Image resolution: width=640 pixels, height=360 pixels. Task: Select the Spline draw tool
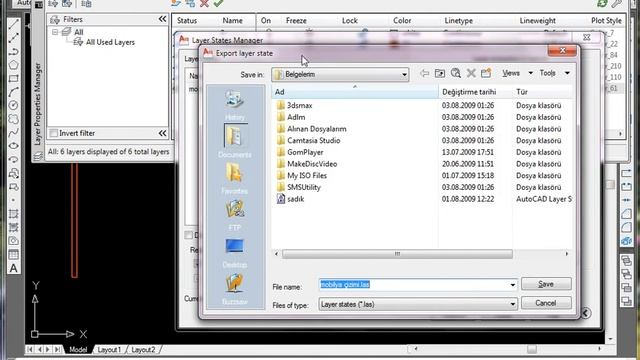tap(13, 133)
